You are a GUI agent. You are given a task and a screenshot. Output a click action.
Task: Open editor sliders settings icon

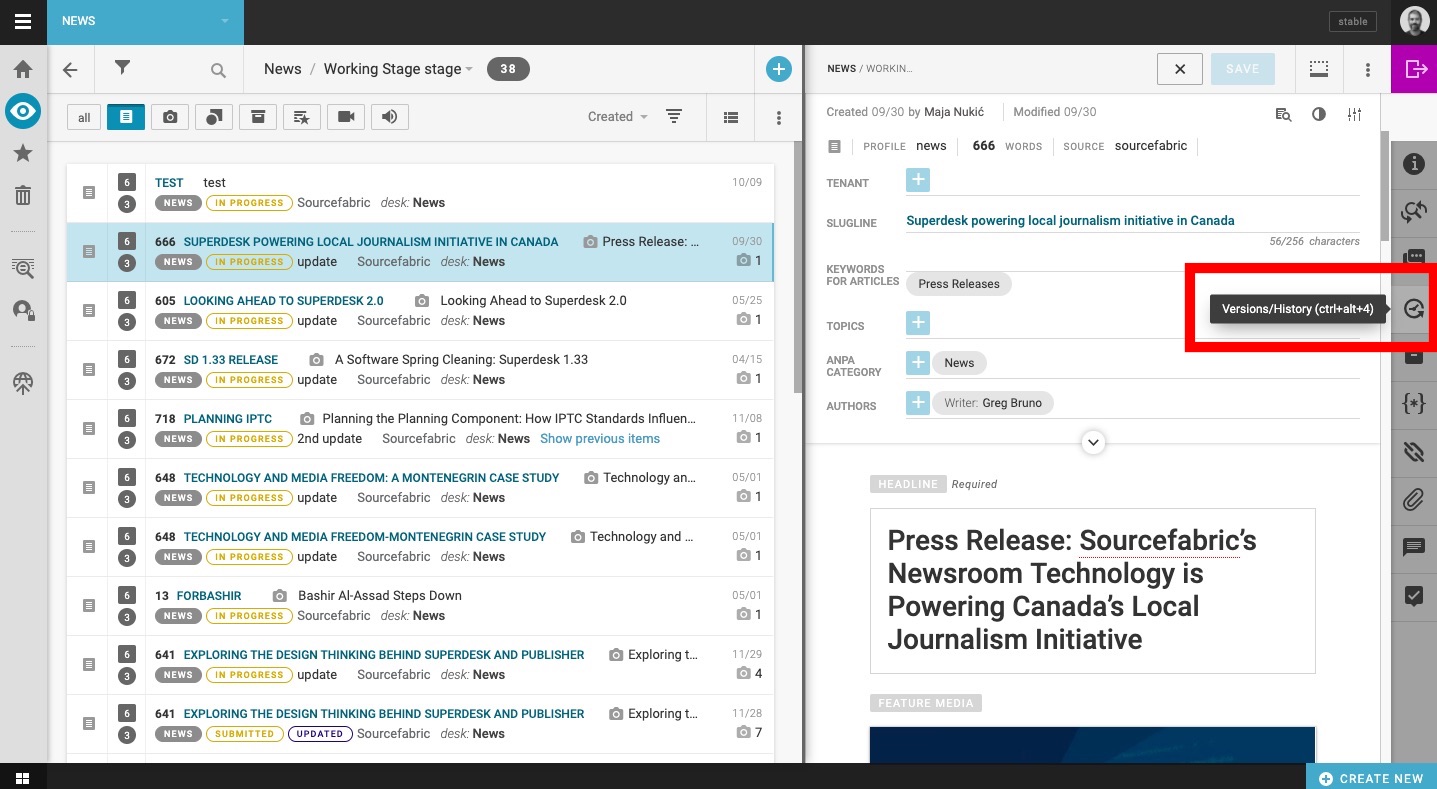click(1354, 114)
